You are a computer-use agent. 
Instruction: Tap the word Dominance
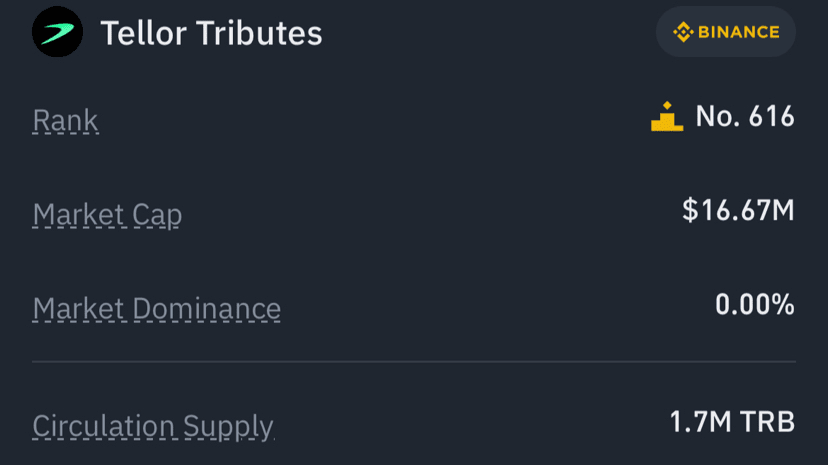point(206,308)
